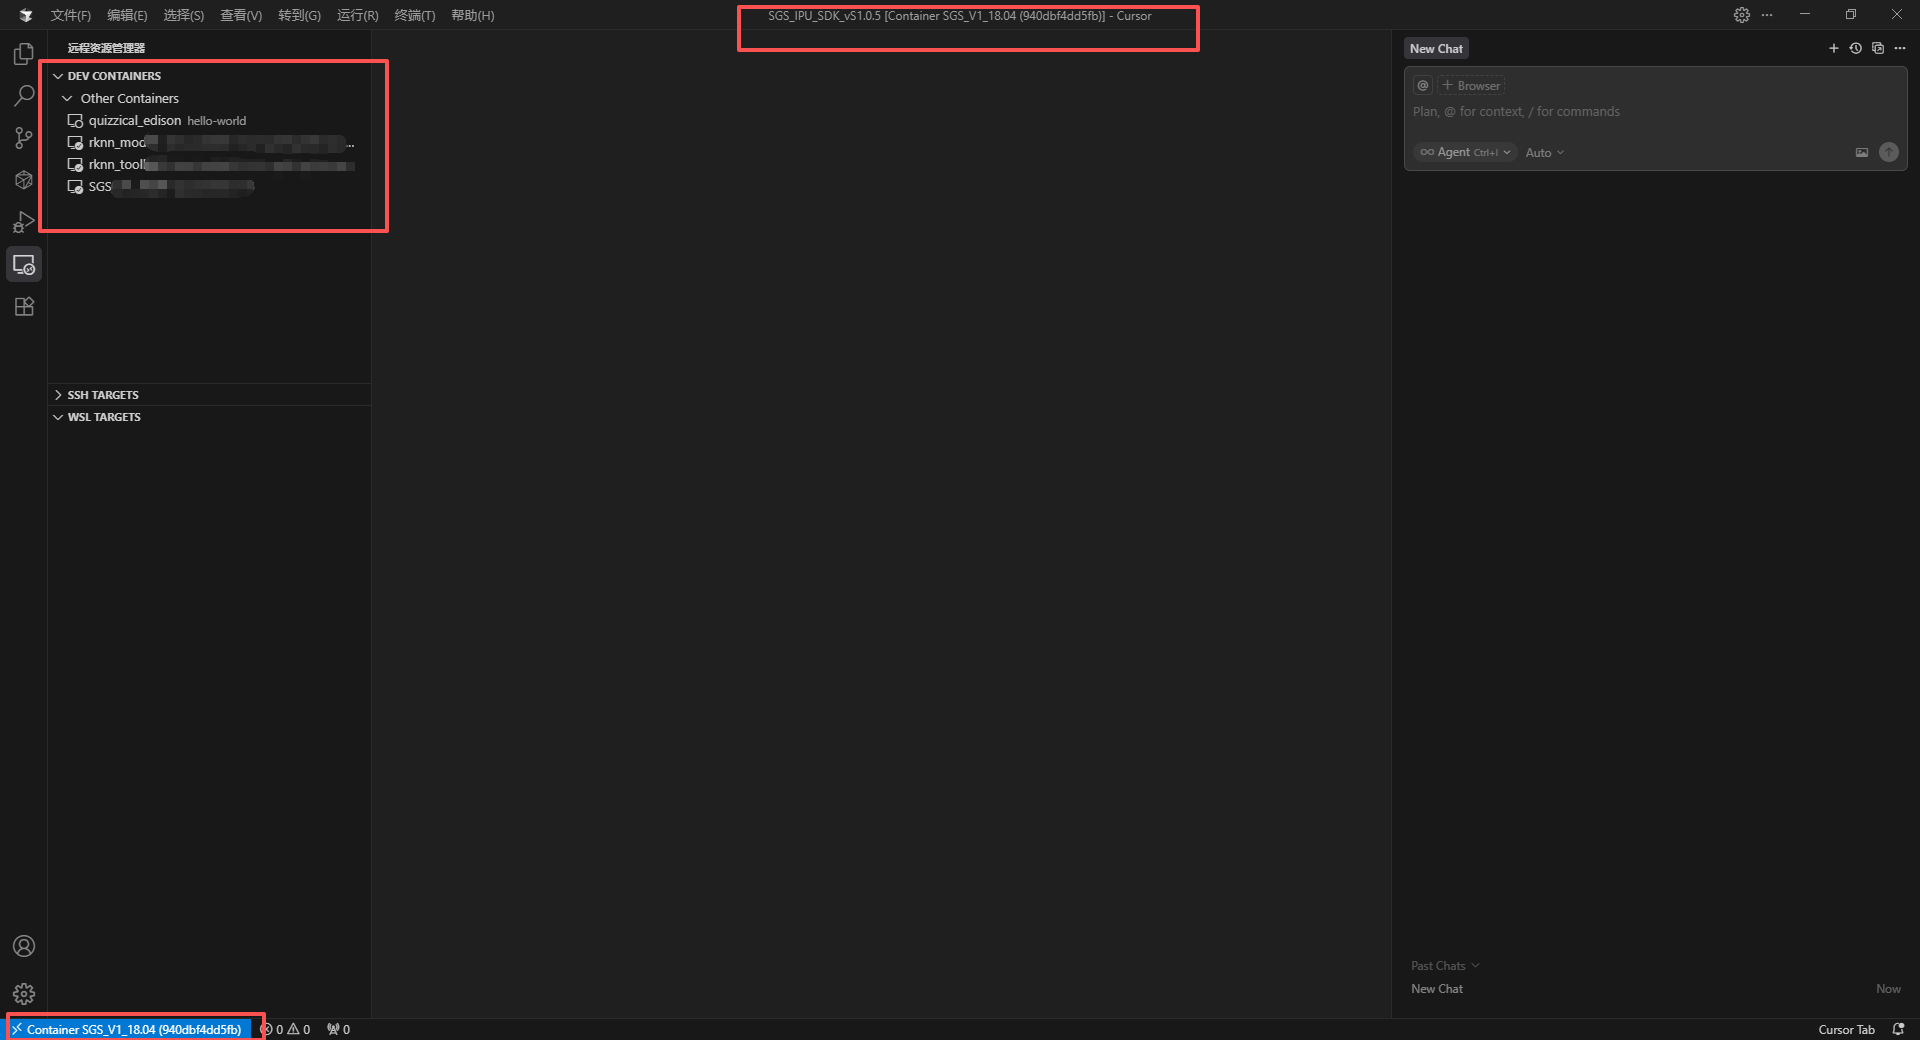
Task: Switch to the New Chat tab
Action: (x=1436, y=48)
